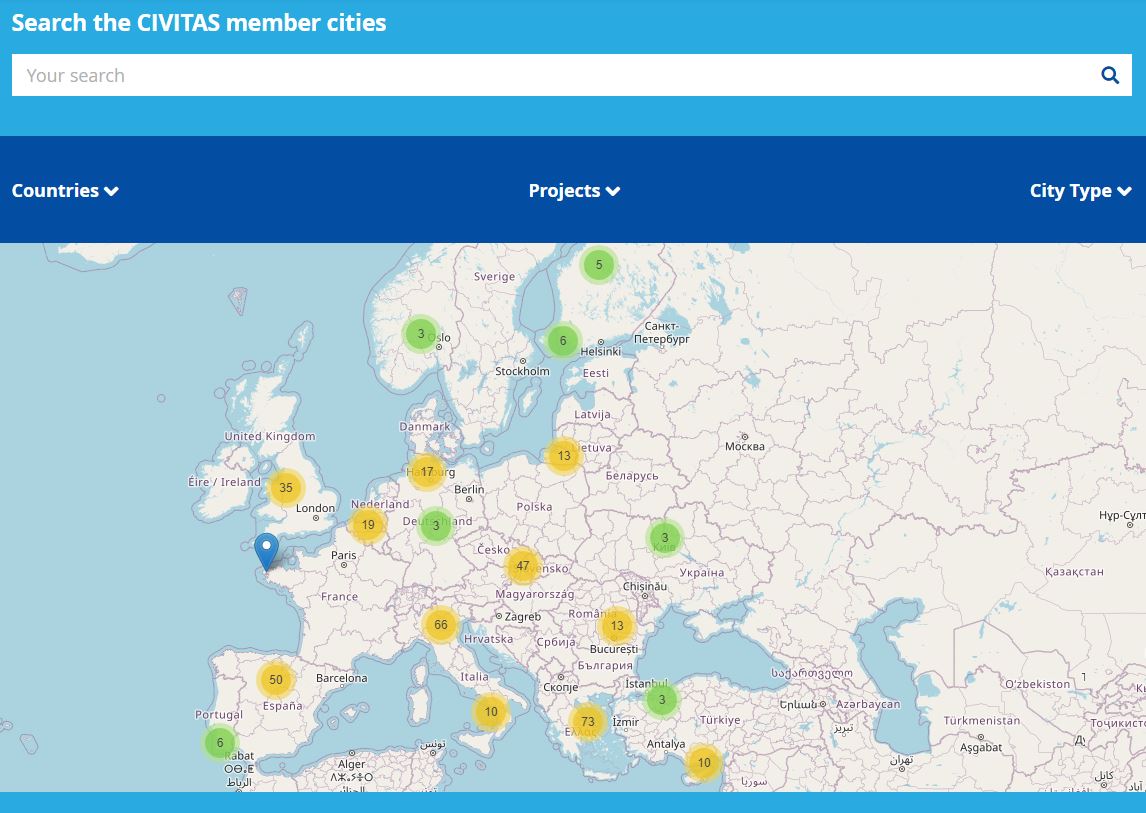Open the green cluster 3 near İstanbul
The image size is (1146, 813).
point(661,700)
